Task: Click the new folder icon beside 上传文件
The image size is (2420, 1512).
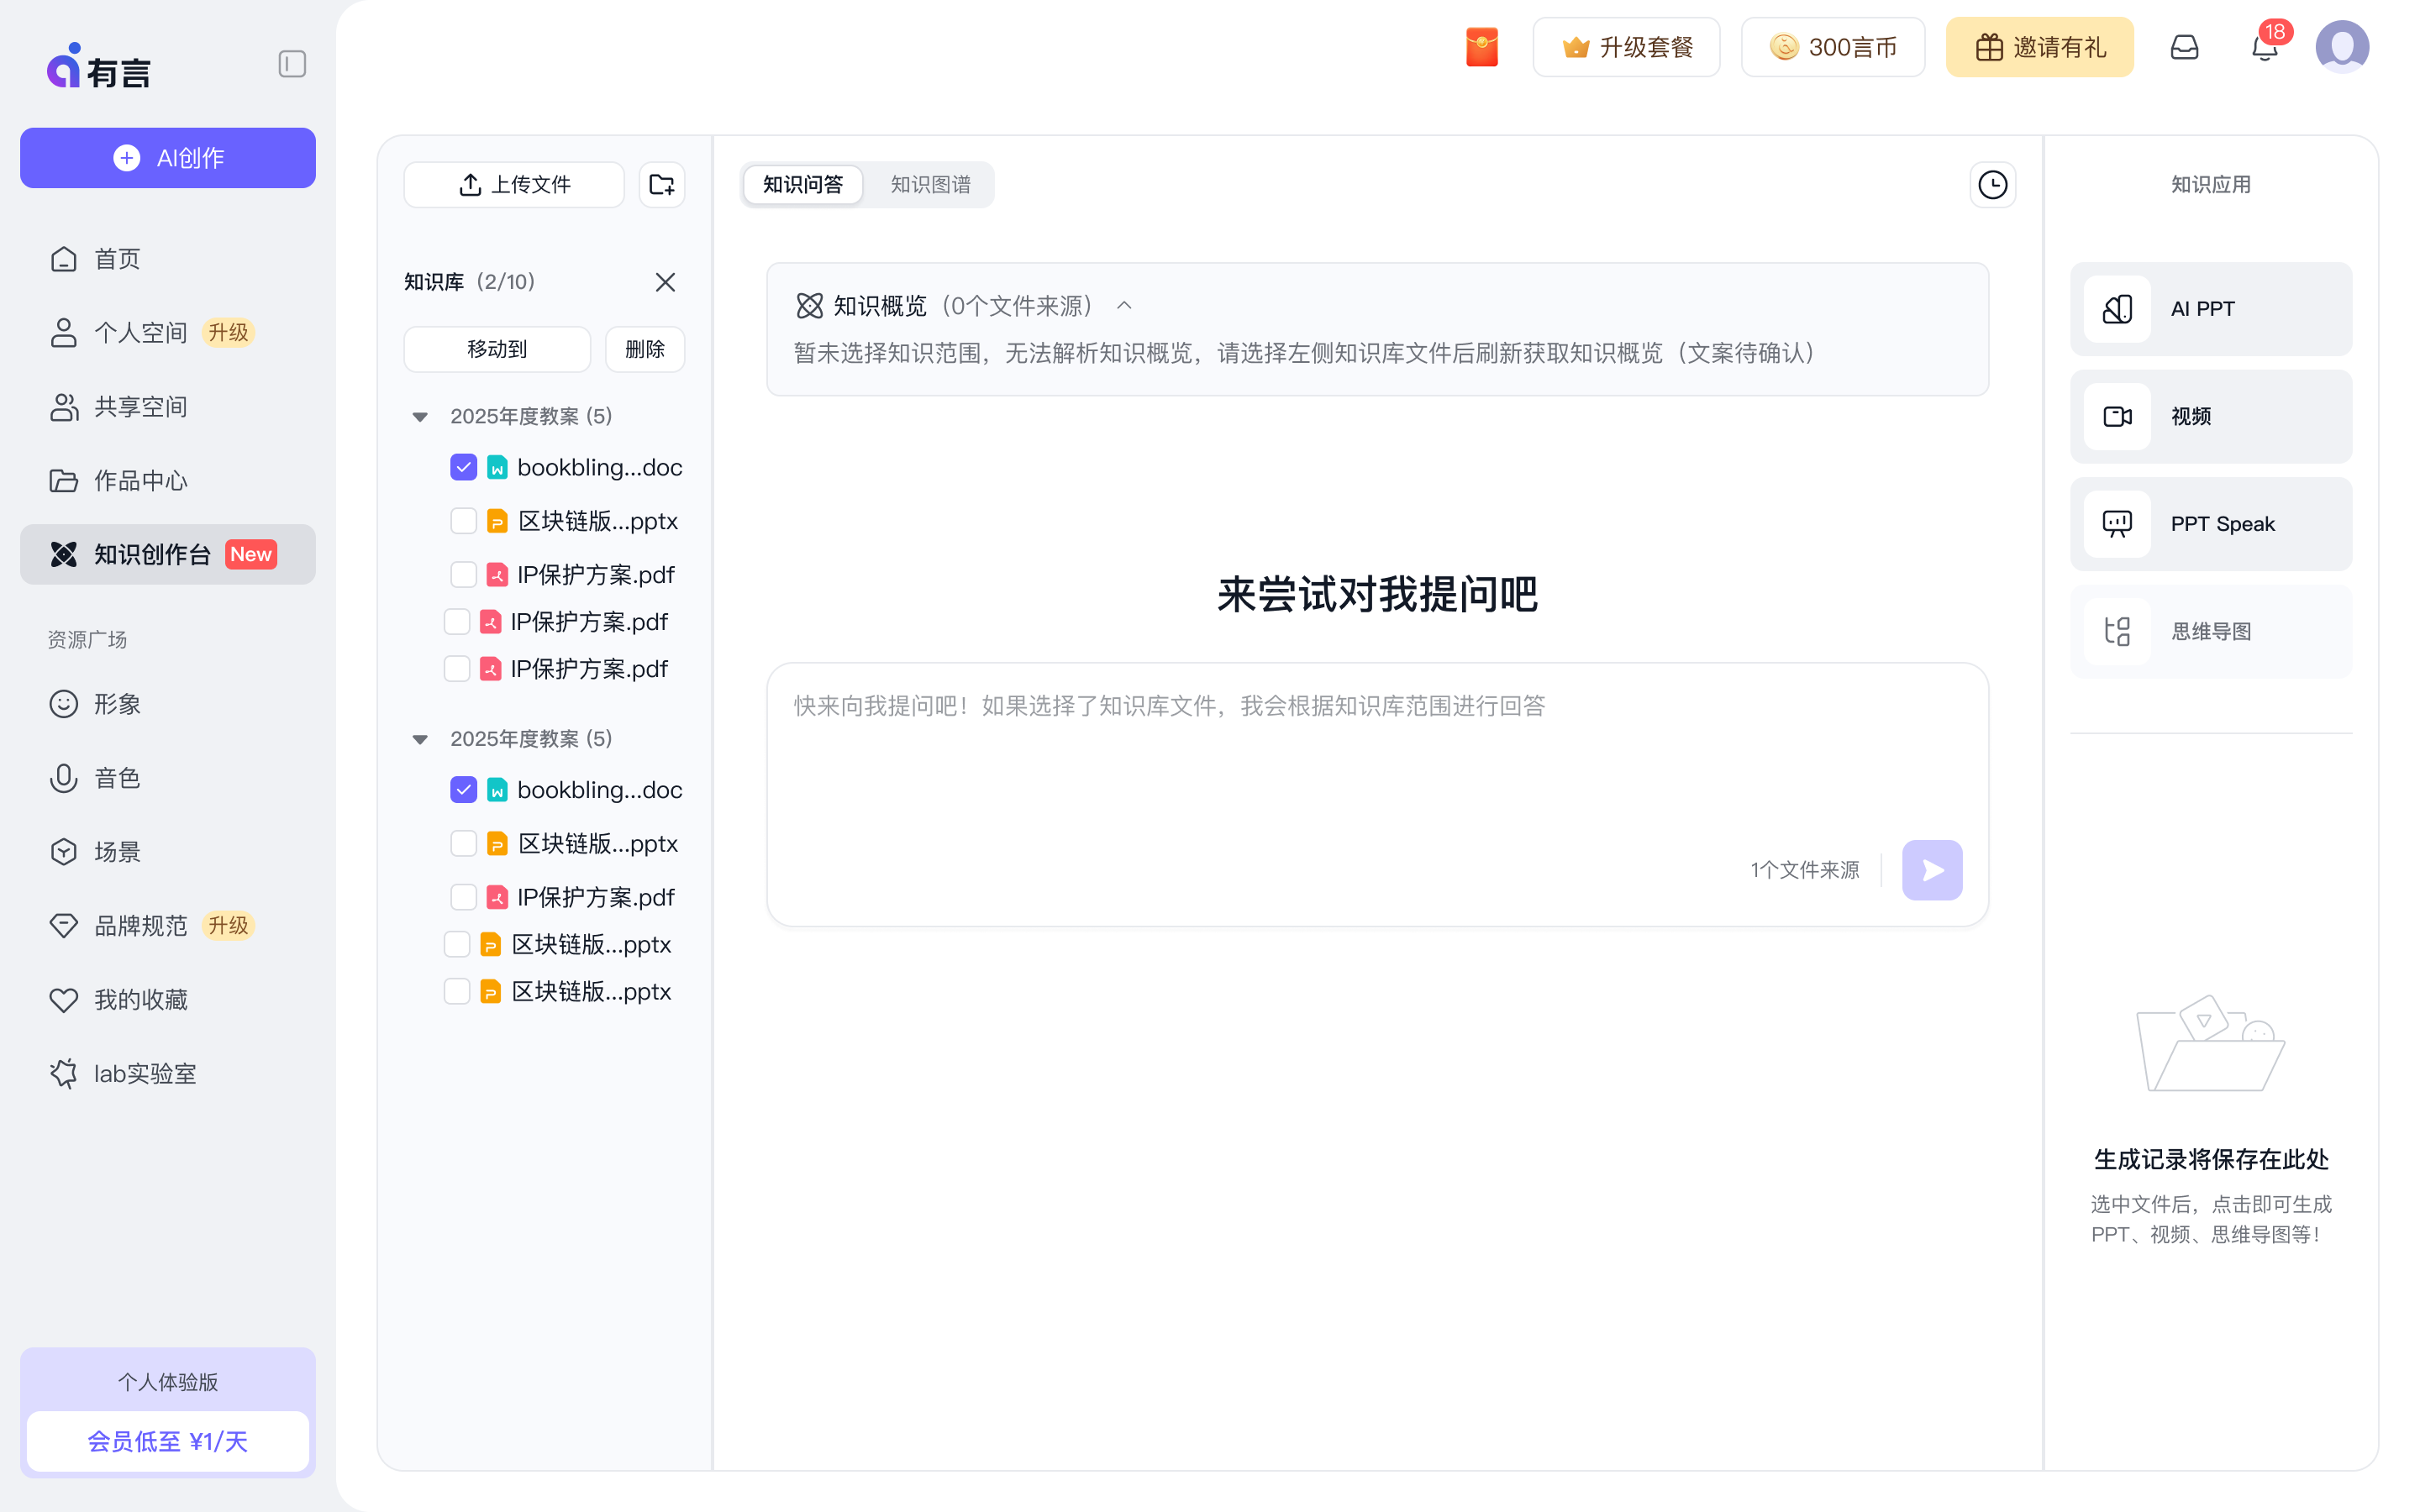Action: 661,184
